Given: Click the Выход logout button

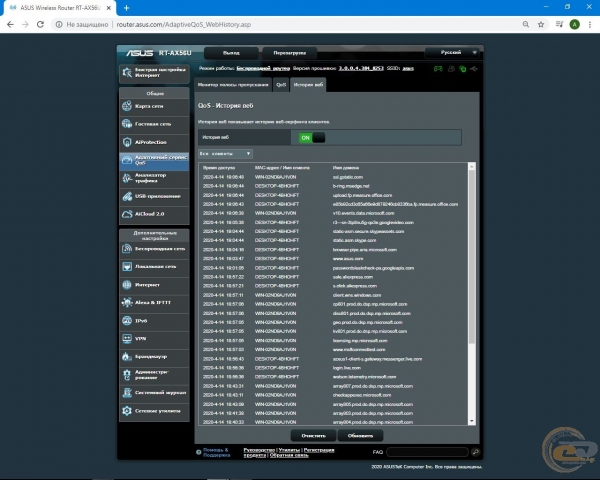Looking at the screenshot, I should pyautogui.click(x=231, y=53).
